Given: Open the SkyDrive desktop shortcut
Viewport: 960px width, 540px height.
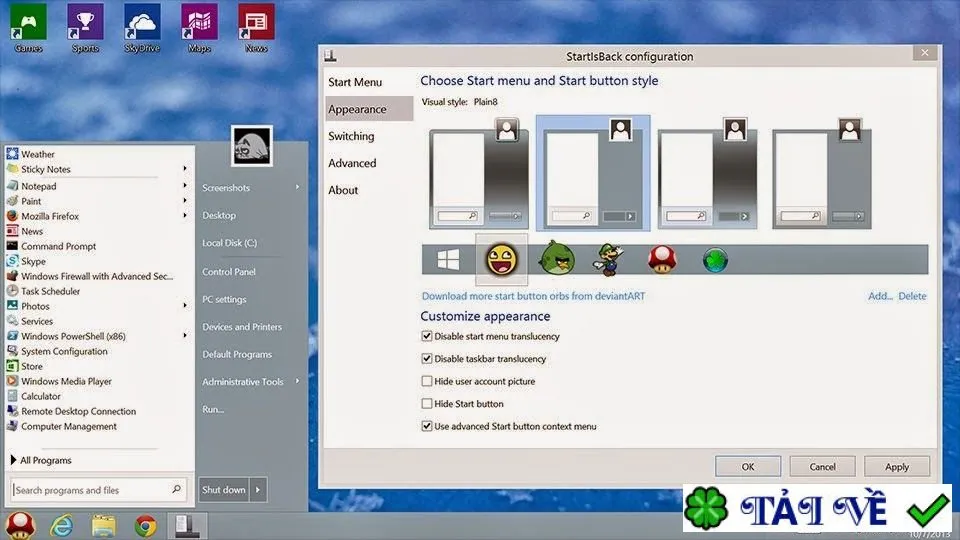Looking at the screenshot, I should [x=142, y=28].
